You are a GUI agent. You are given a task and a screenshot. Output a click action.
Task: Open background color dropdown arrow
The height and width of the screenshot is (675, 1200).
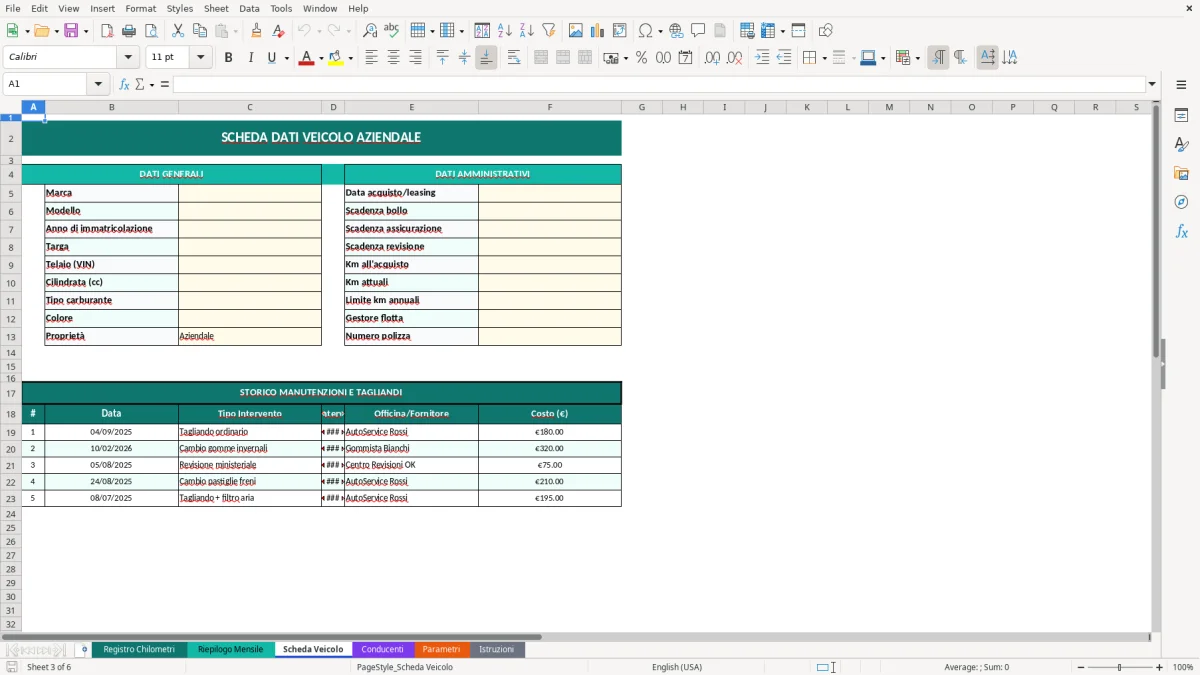[350, 58]
